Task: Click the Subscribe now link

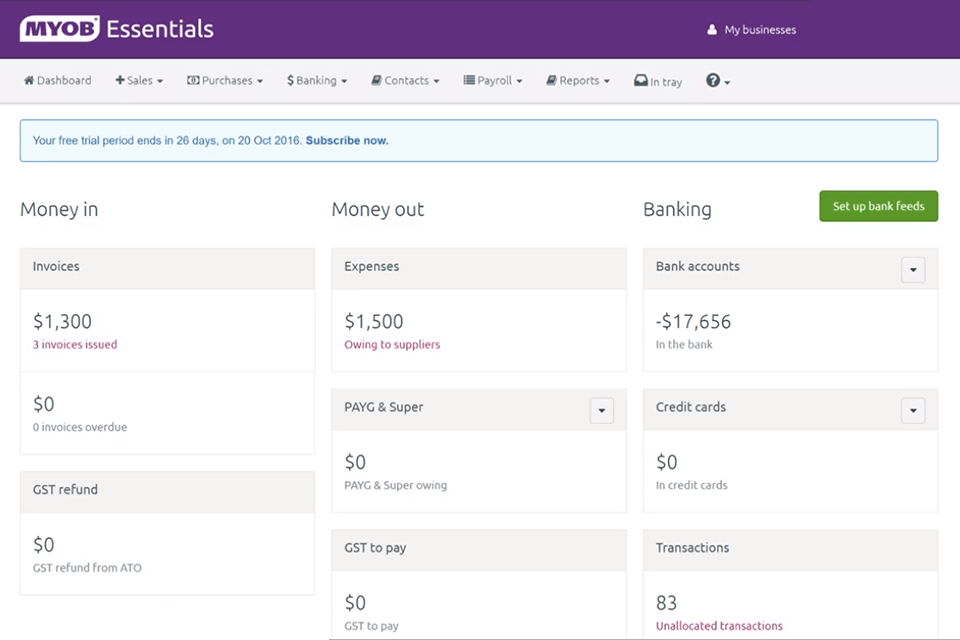Action: [347, 141]
